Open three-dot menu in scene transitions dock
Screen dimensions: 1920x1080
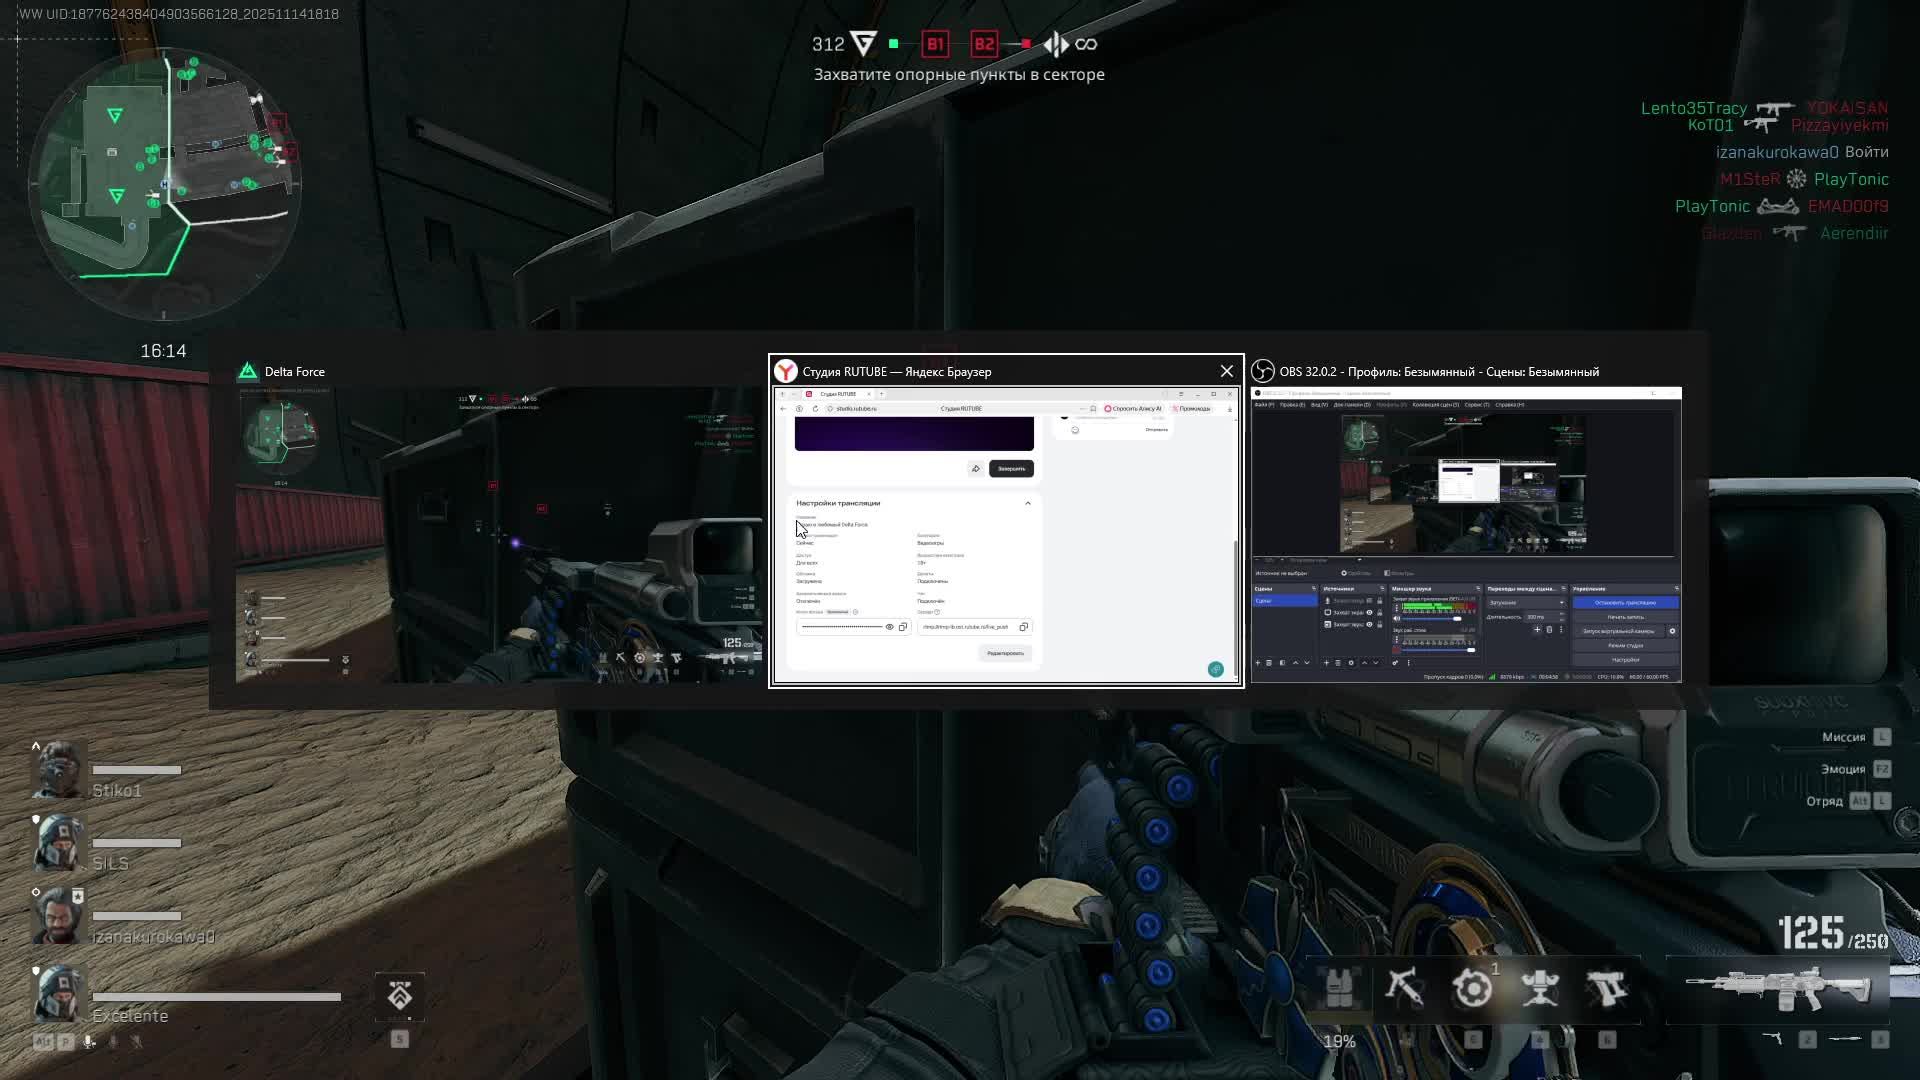click(1561, 630)
